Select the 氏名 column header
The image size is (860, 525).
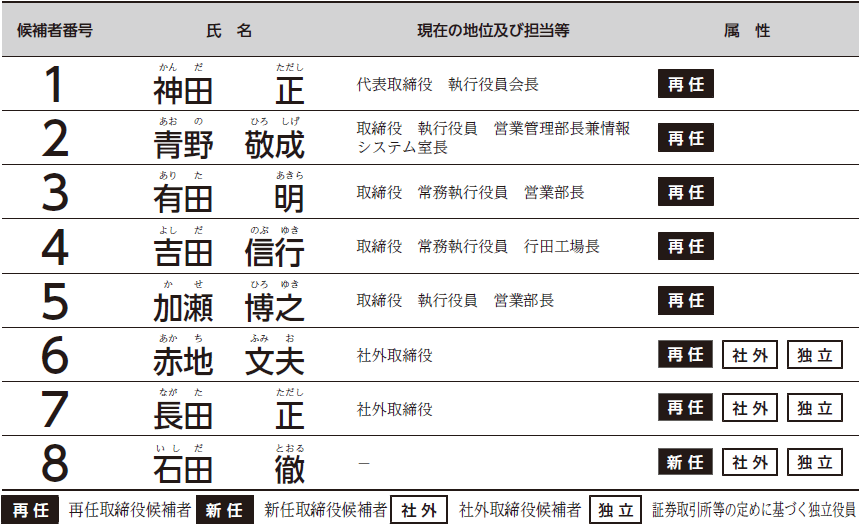coord(229,30)
